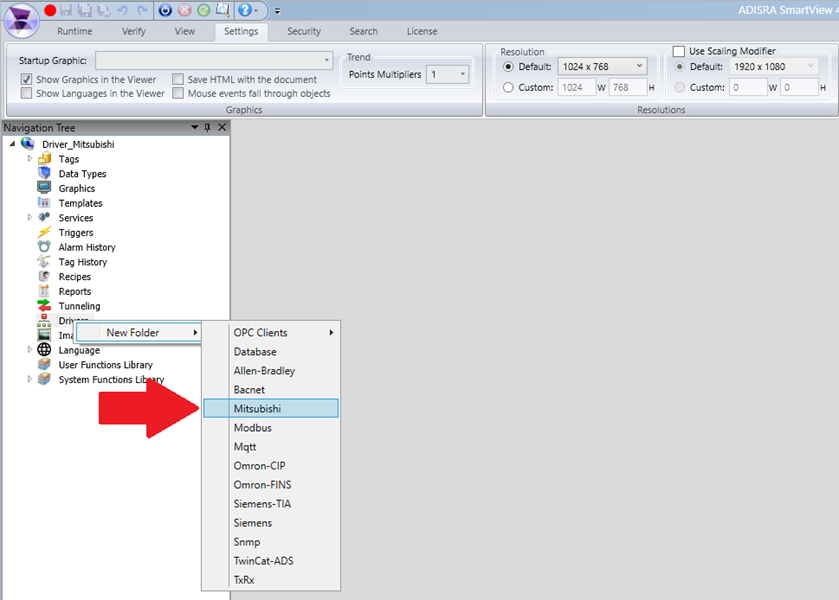Select Resolution Default radio button
This screenshot has height=600, width=839.
(x=508, y=67)
